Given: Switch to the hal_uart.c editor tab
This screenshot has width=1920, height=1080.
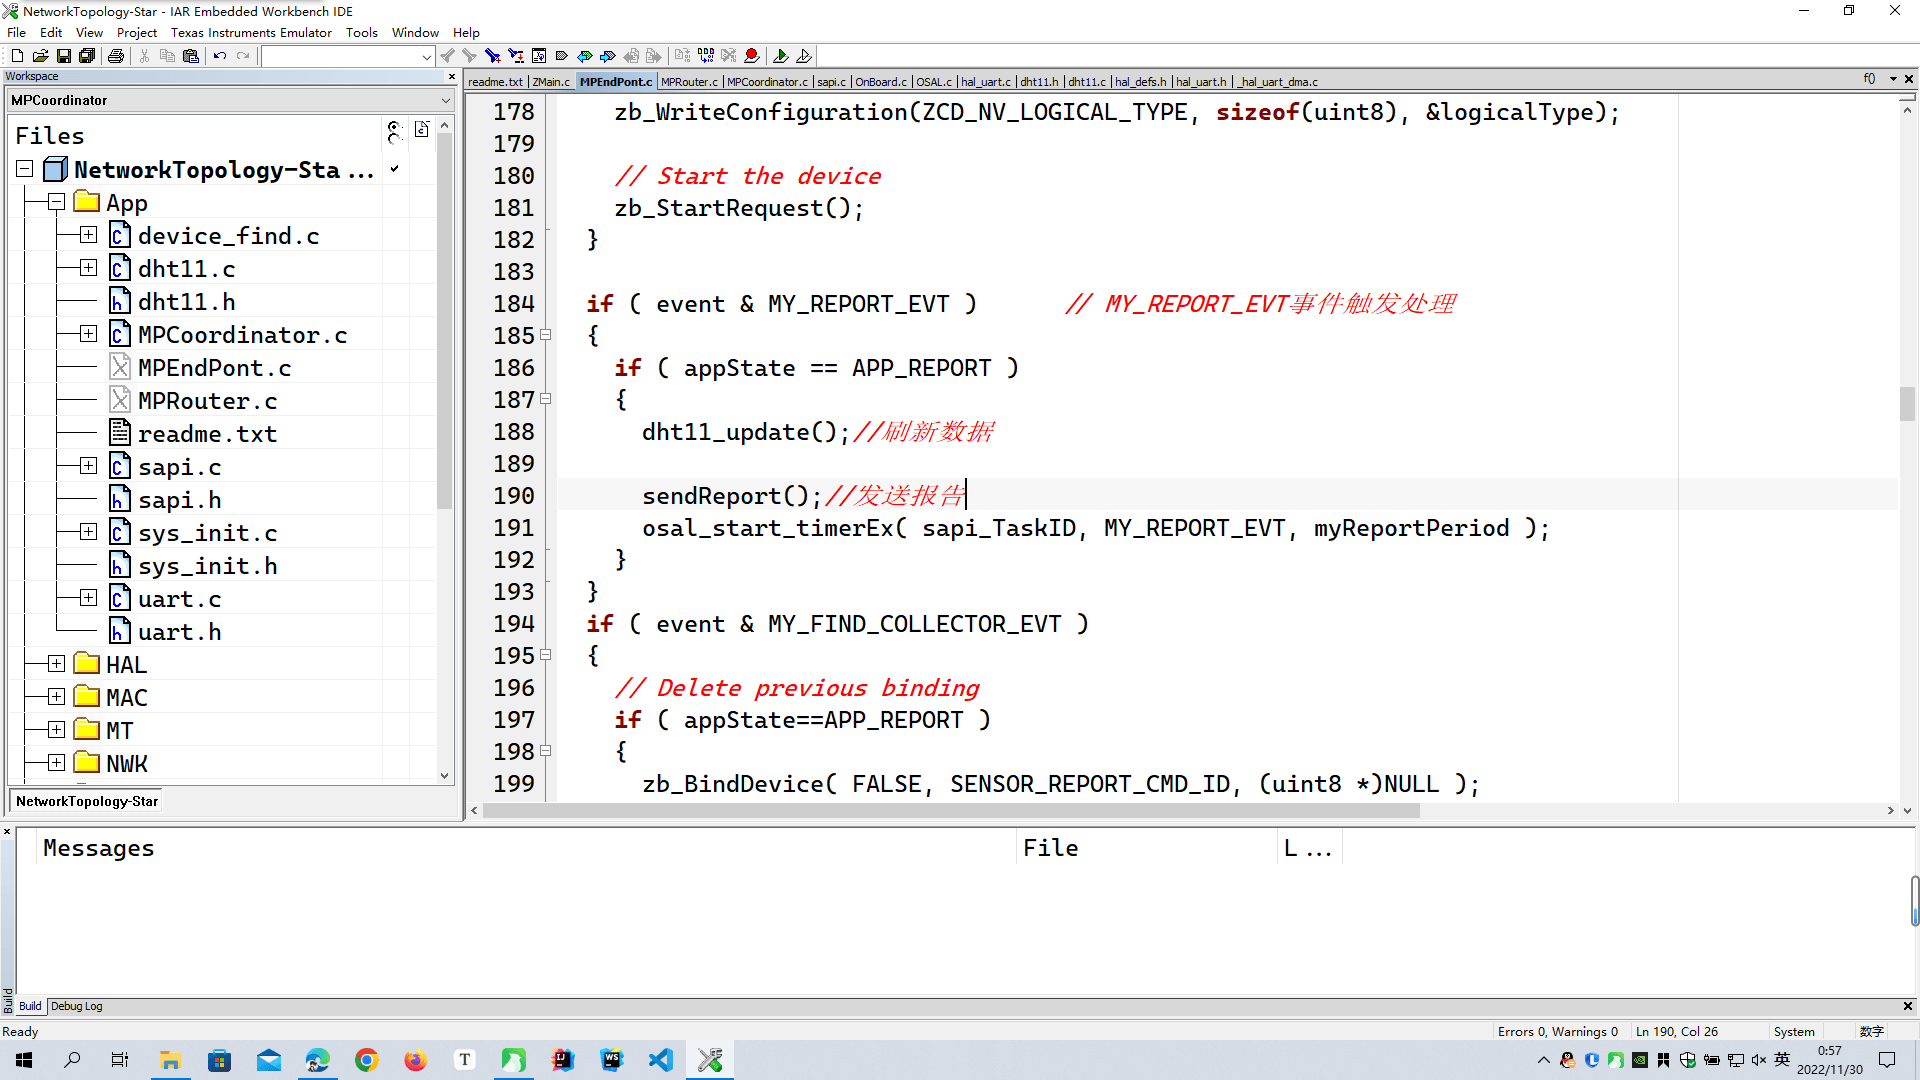Looking at the screenshot, I should click(x=985, y=82).
